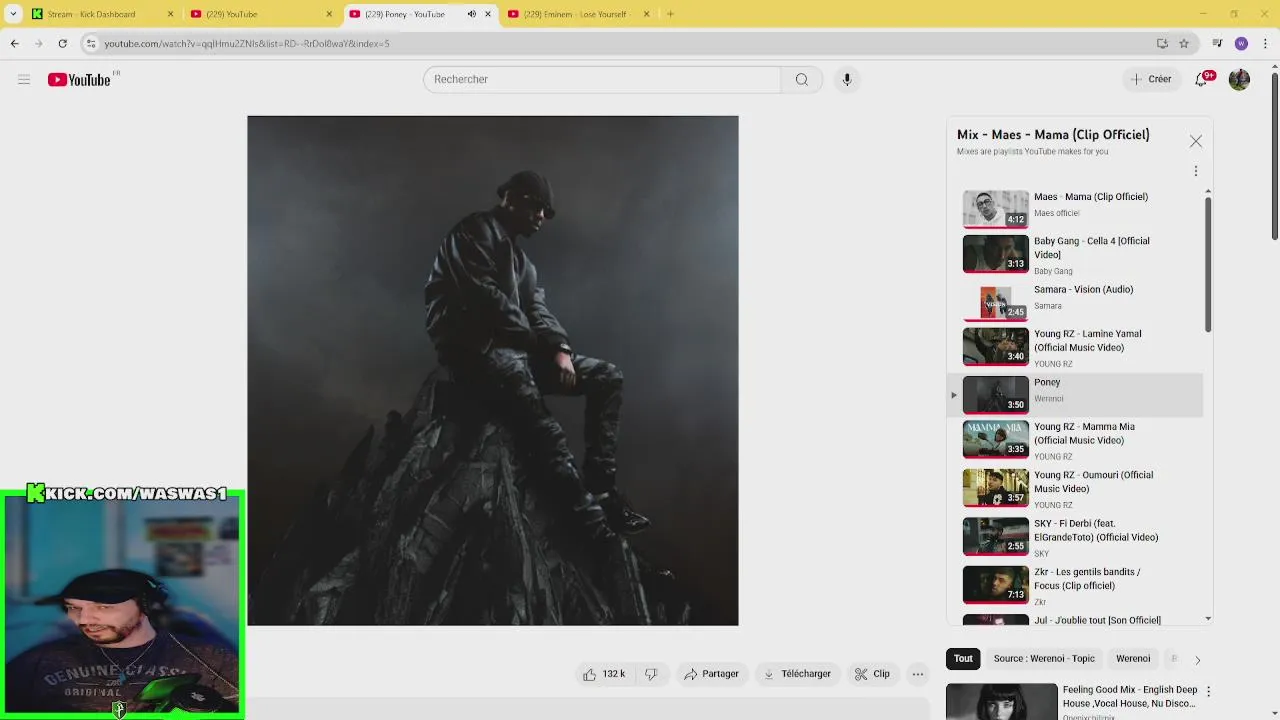Select the Tout filter chip

963,659
